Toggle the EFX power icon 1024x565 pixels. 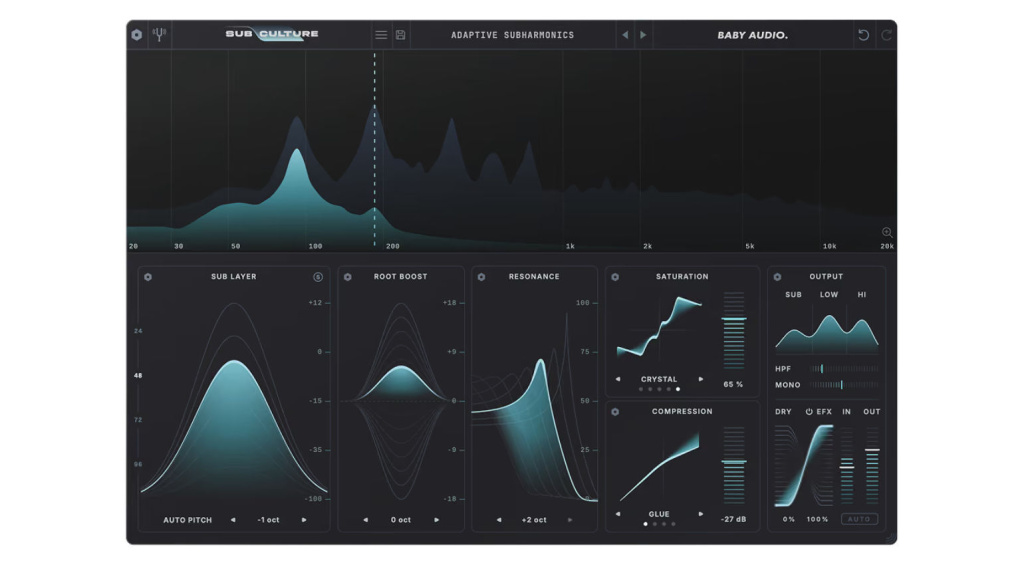click(x=809, y=412)
